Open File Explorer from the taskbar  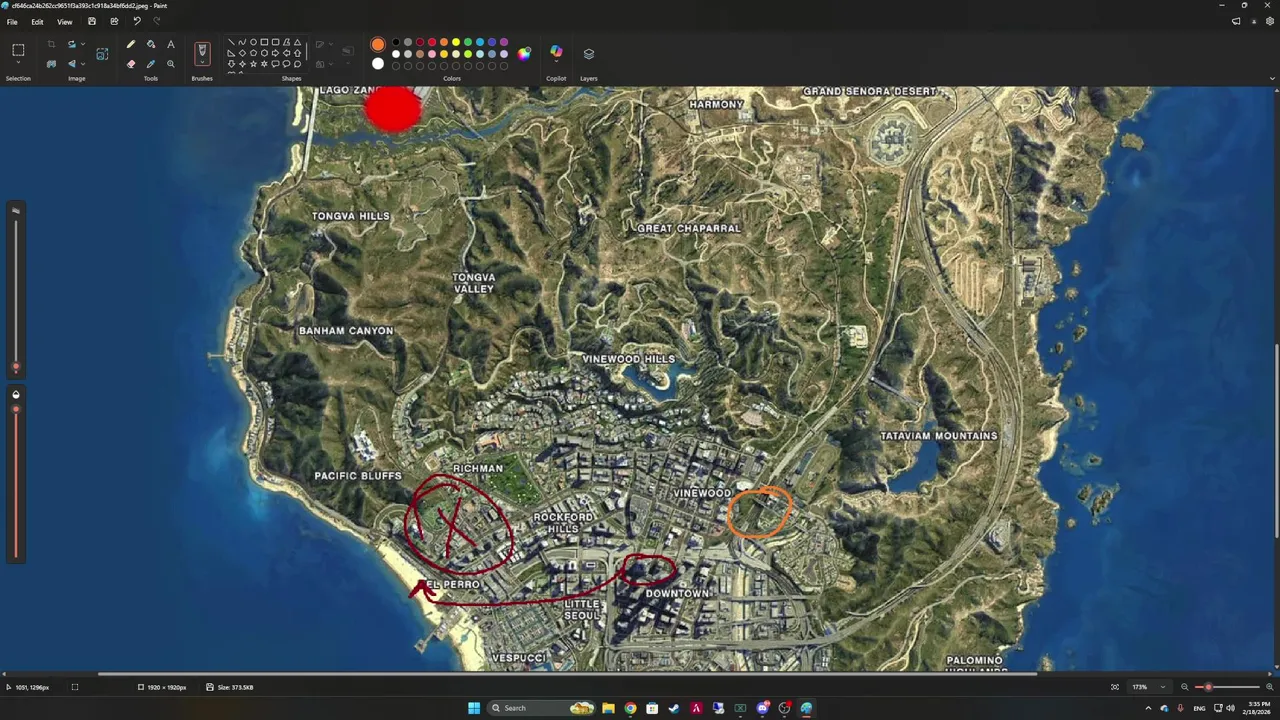(x=608, y=708)
